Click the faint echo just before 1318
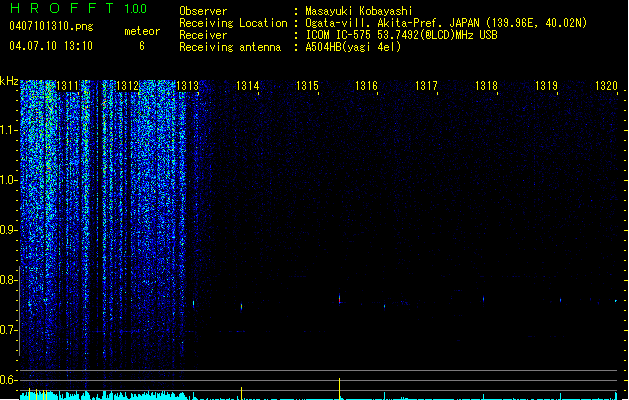The height and width of the screenshot is (400, 629). pyautogui.click(x=483, y=299)
